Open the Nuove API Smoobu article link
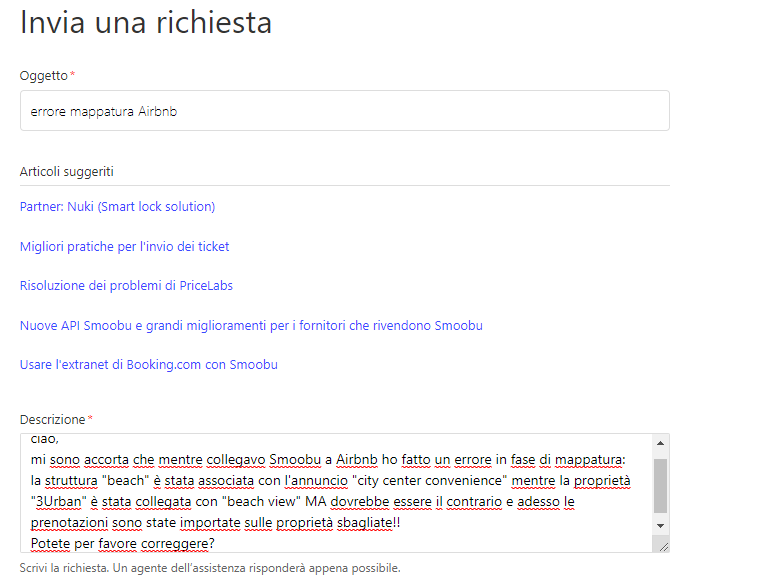This screenshot has height=583, width=783. click(x=251, y=325)
